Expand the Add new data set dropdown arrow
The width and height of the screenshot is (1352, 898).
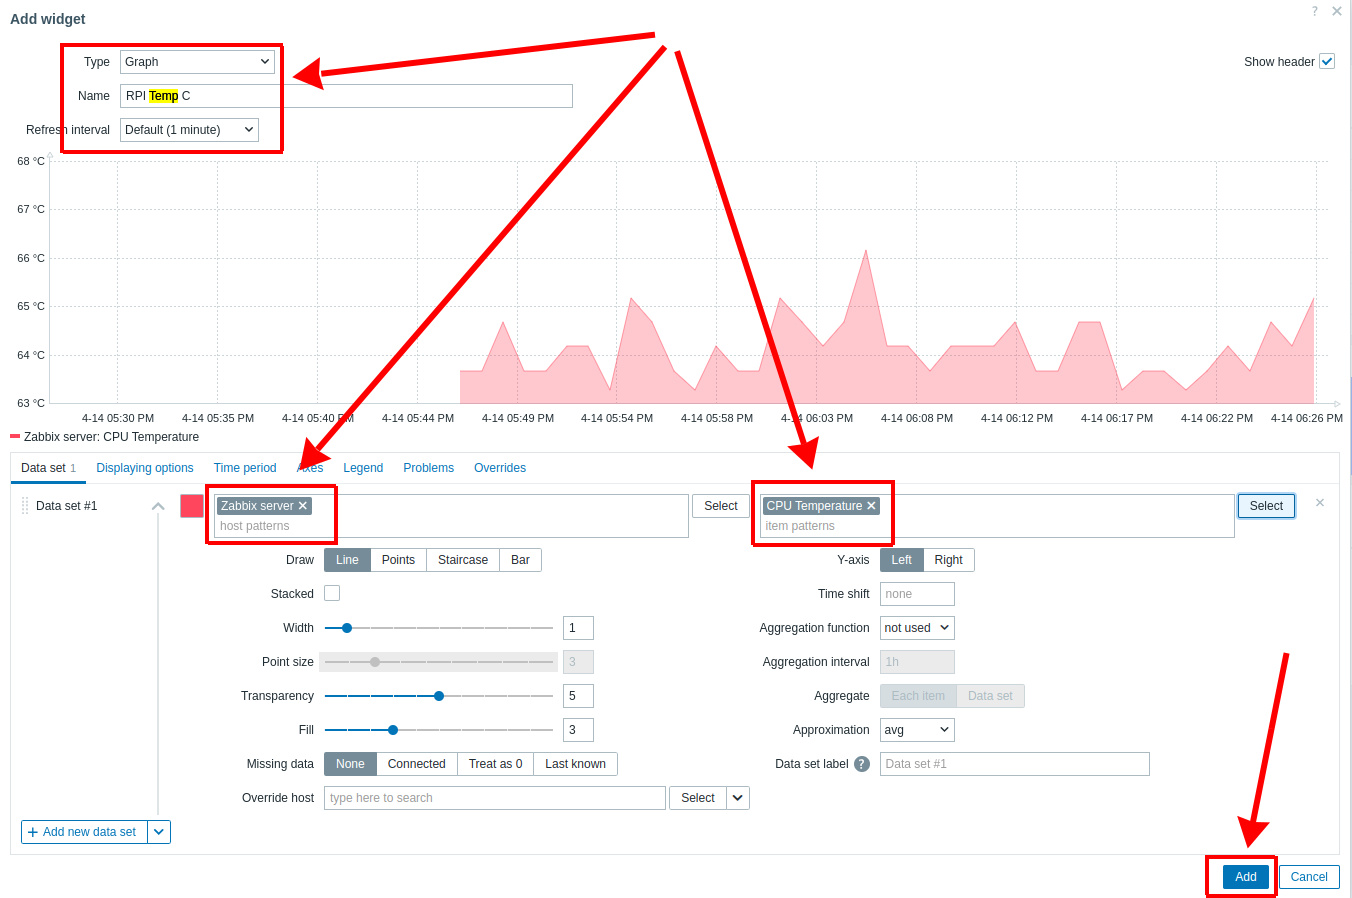pyautogui.click(x=159, y=831)
